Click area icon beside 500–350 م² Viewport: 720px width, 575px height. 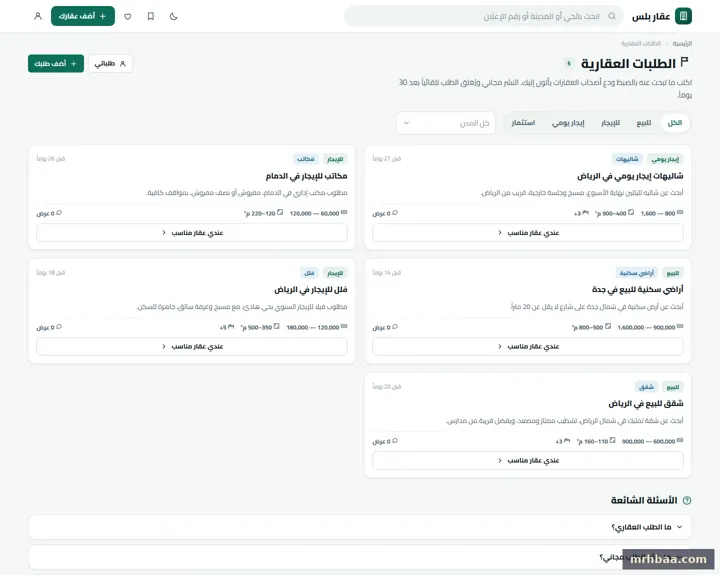pos(276,326)
